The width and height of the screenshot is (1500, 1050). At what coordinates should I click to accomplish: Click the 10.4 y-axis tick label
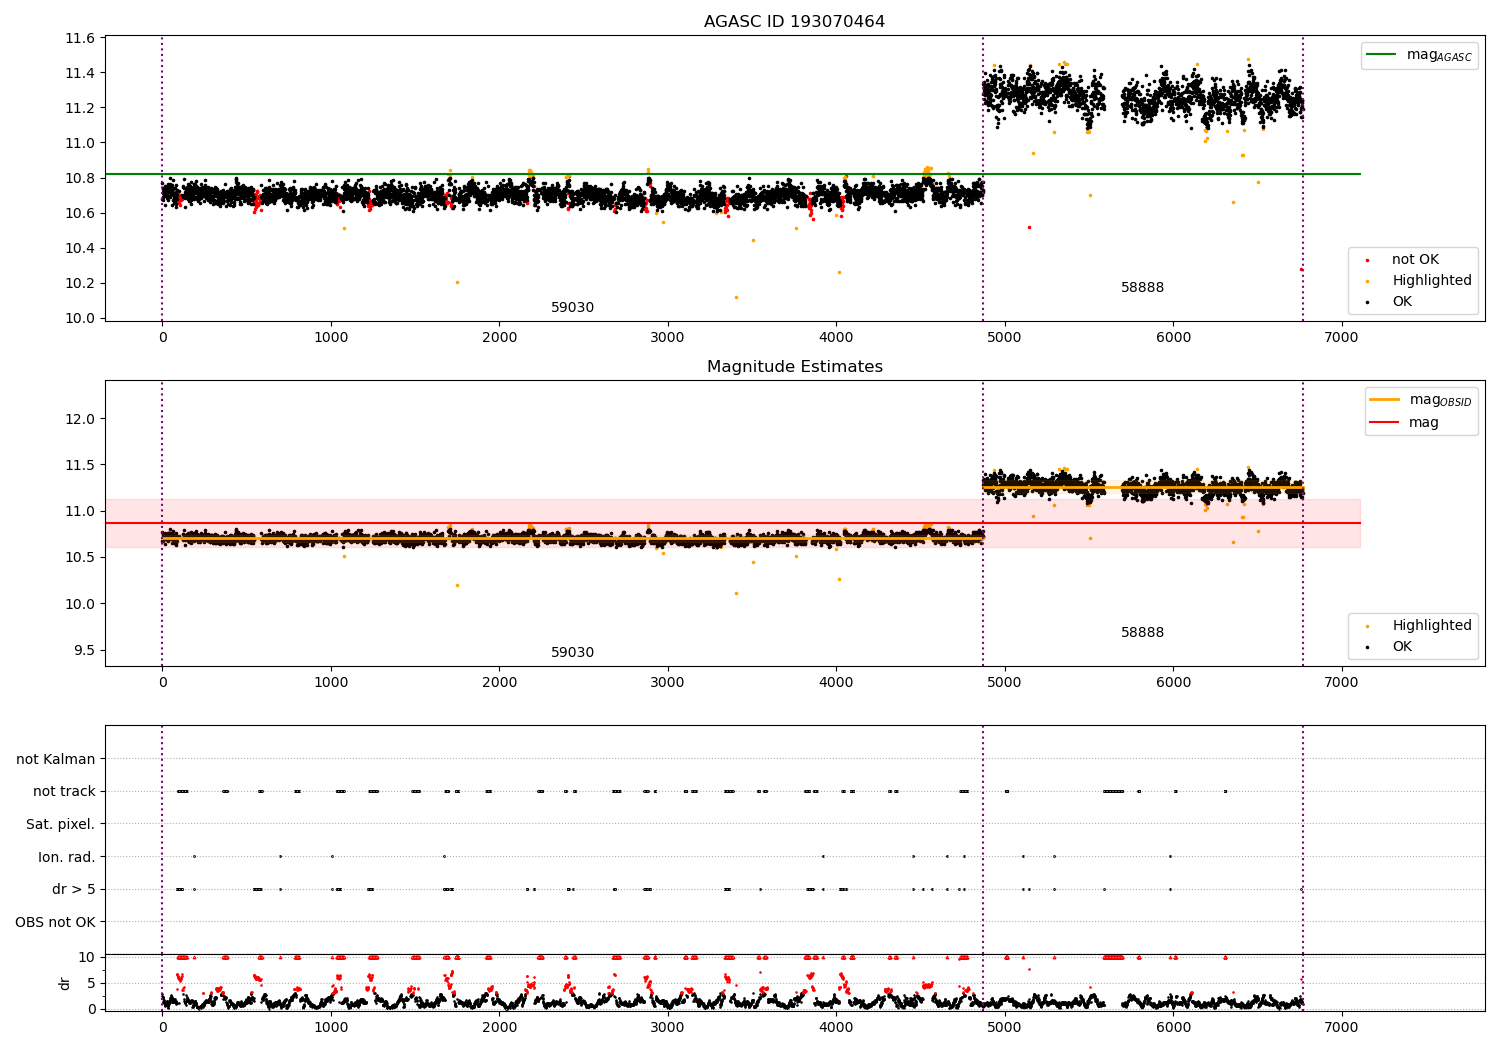tap(79, 248)
